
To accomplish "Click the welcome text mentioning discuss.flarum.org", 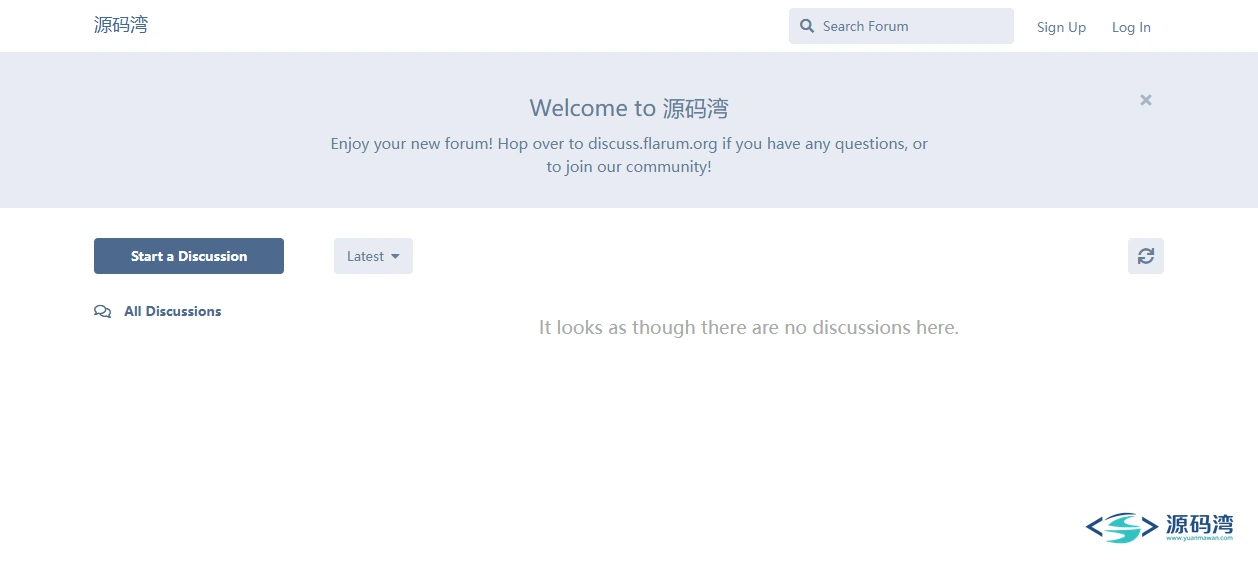I will 629,155.
